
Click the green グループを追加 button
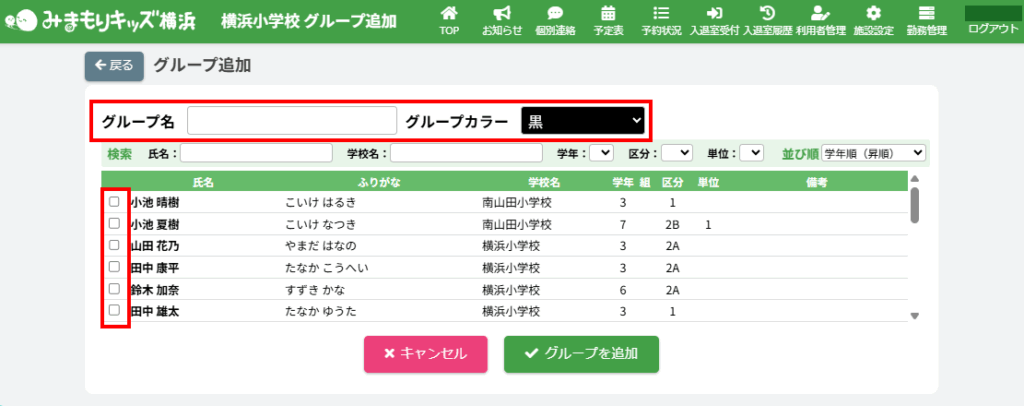point(581,354)
